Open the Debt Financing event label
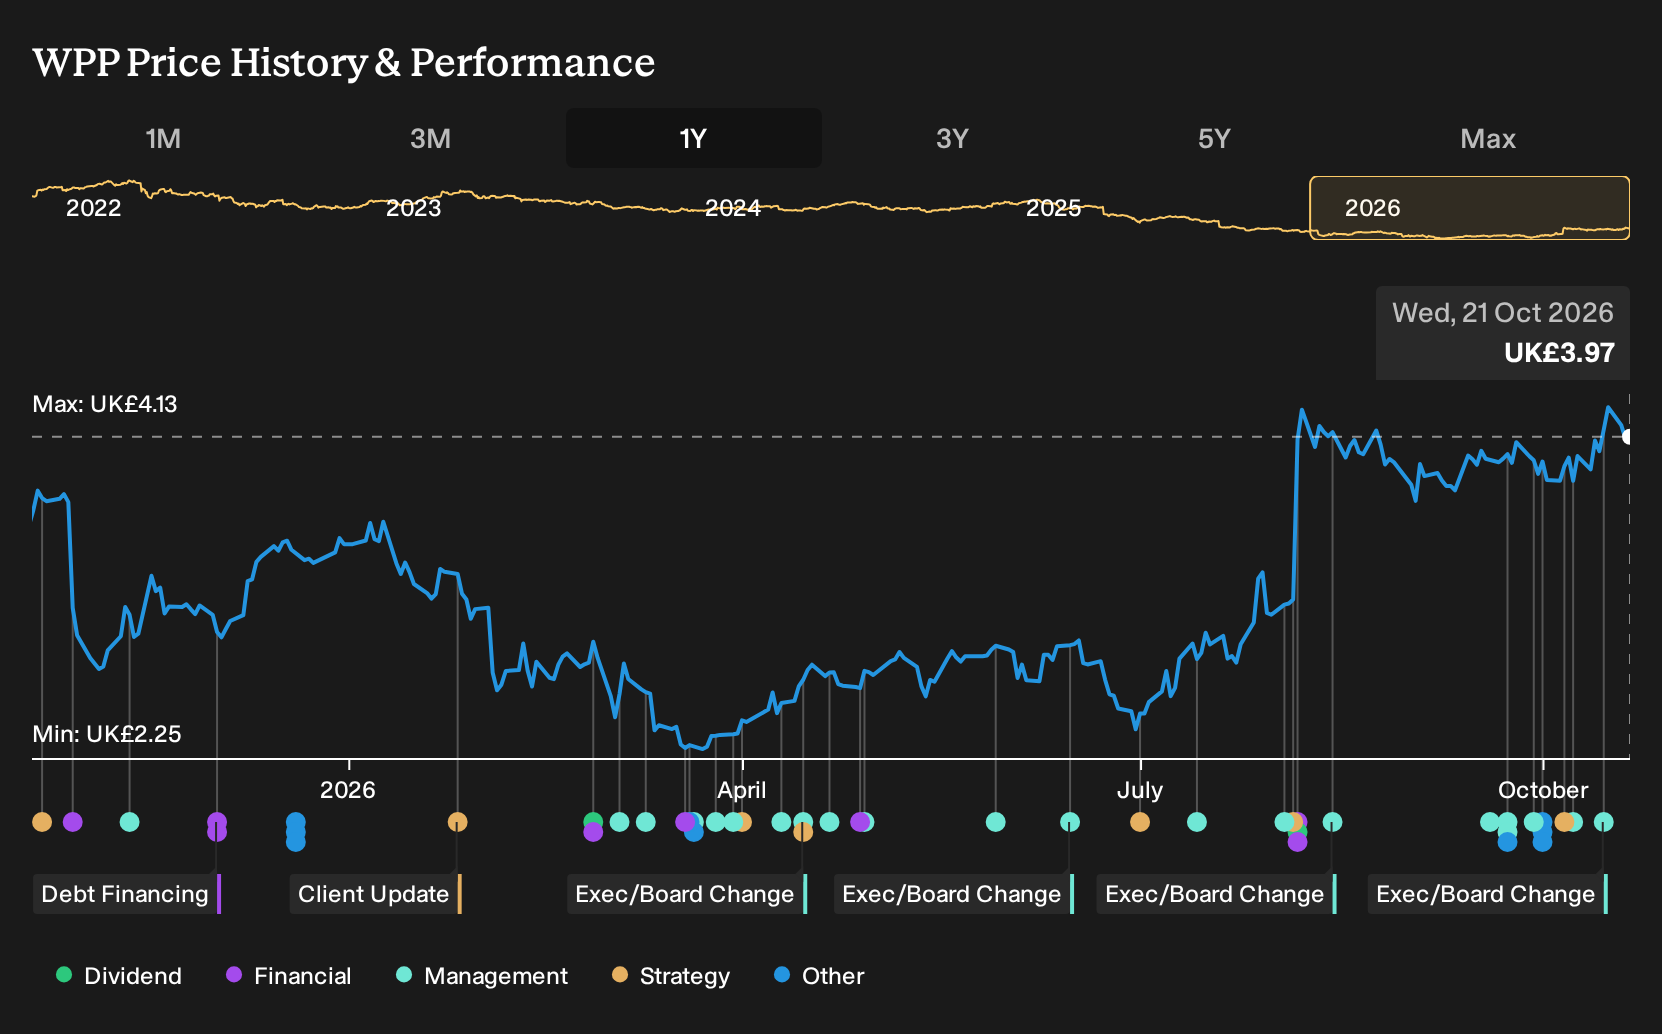This screenshot has height=1034, width=1662. [127, 894]
